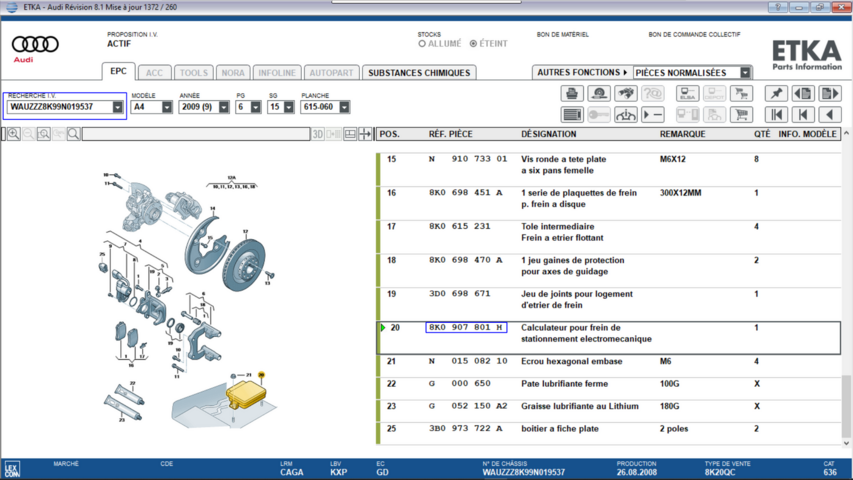Click the disc with pencil icon

click(x=599, y=94)
